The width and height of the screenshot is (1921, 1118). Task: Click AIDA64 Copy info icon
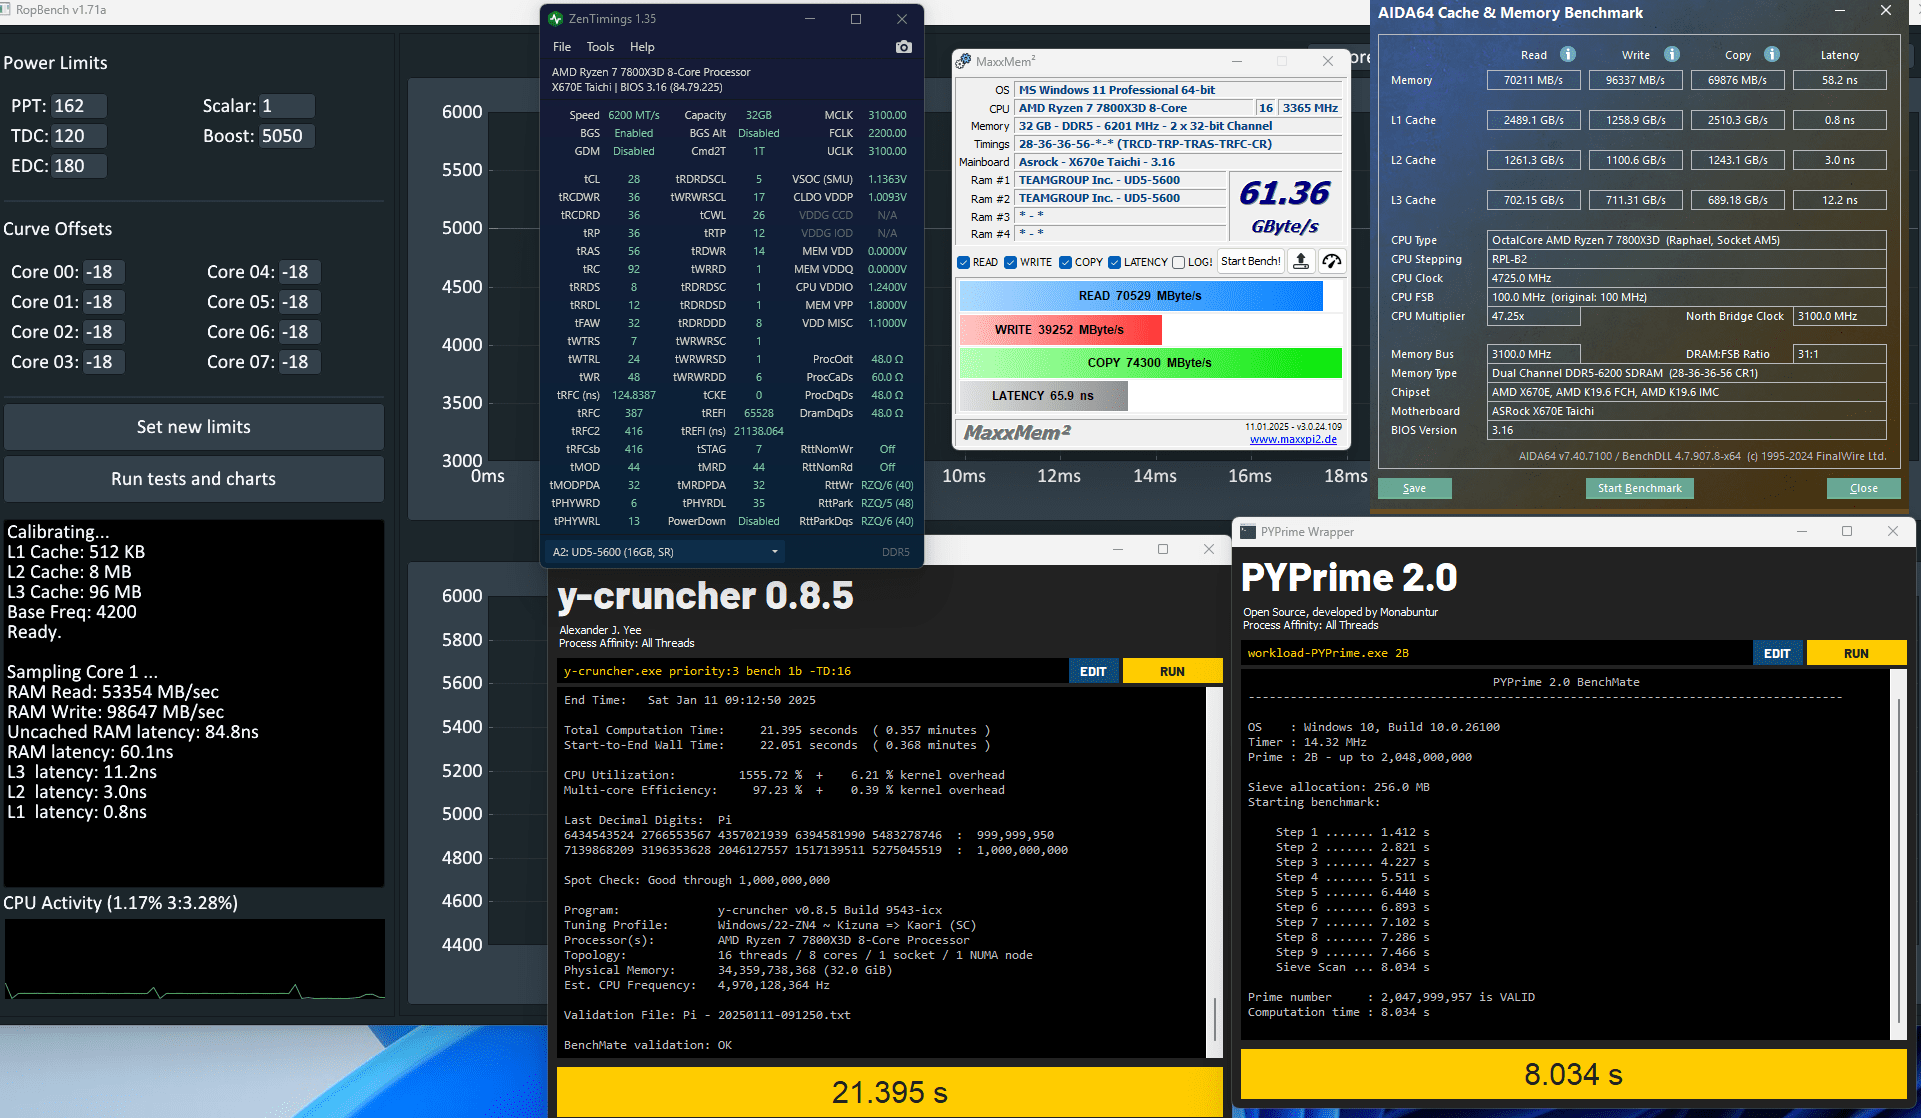(1772, 54)
